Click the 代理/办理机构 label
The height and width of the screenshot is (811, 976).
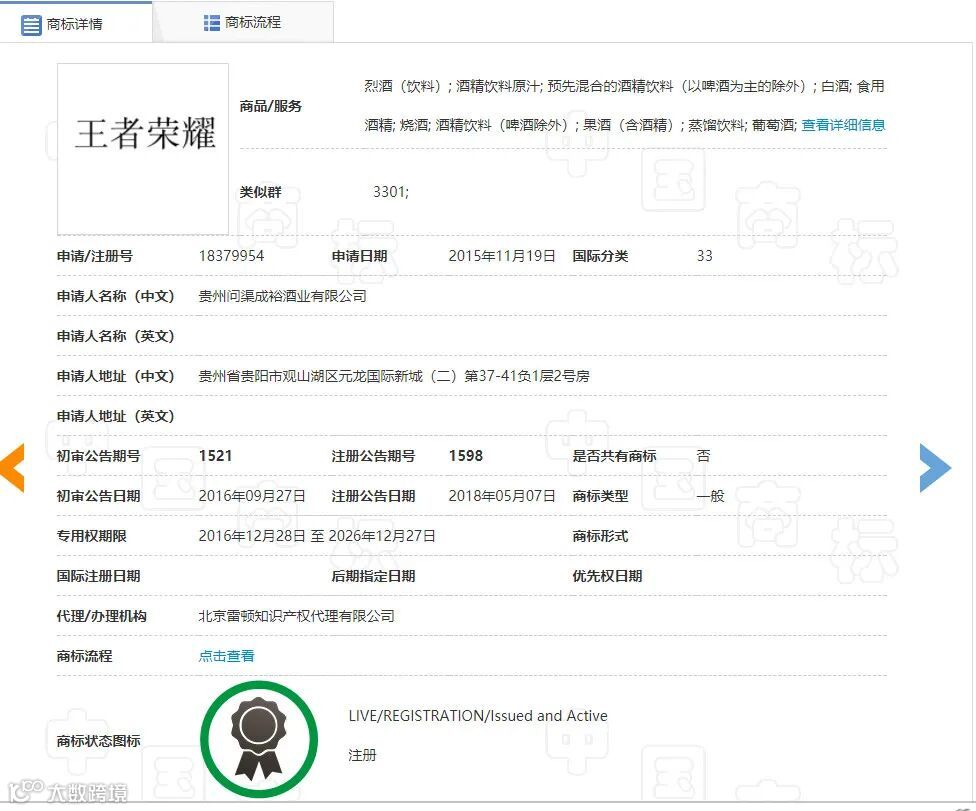[x=101, y=616]
